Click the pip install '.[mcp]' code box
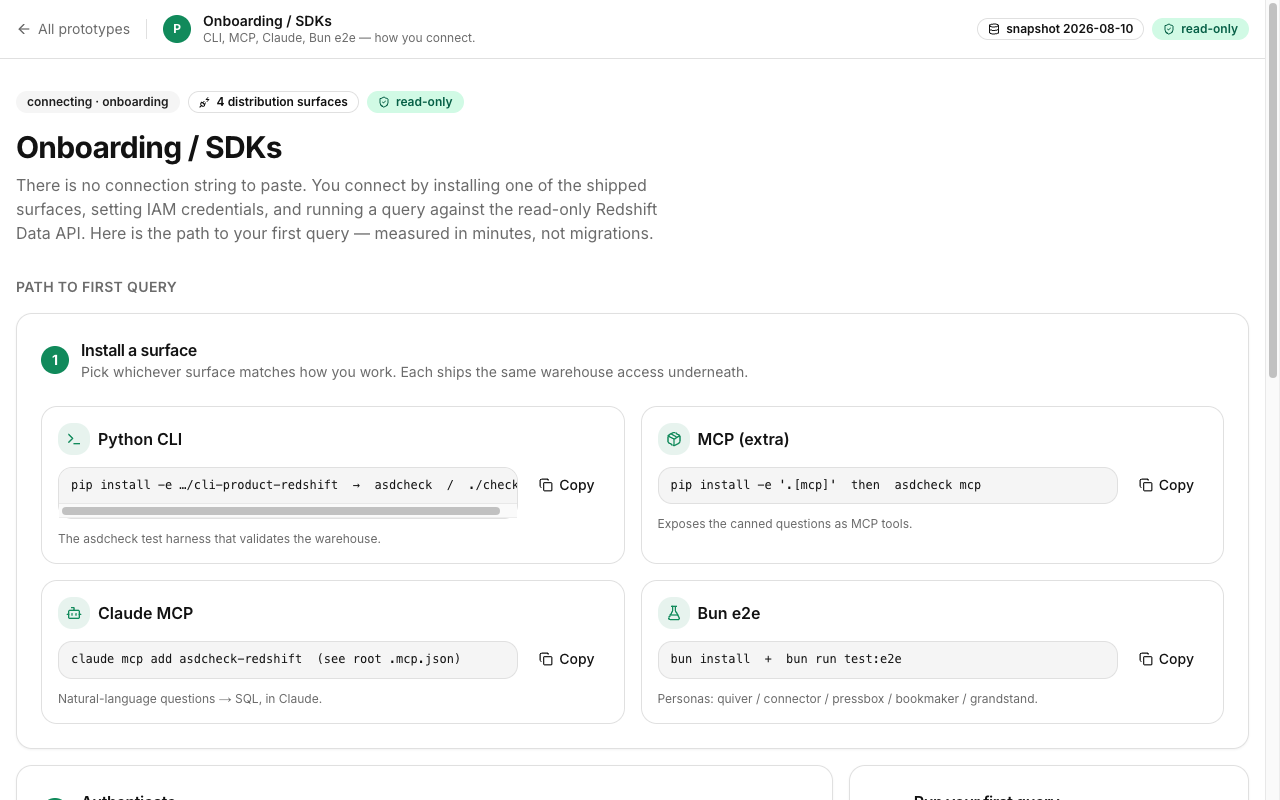This screenshot has height=800, width=1280. point(888,485)
